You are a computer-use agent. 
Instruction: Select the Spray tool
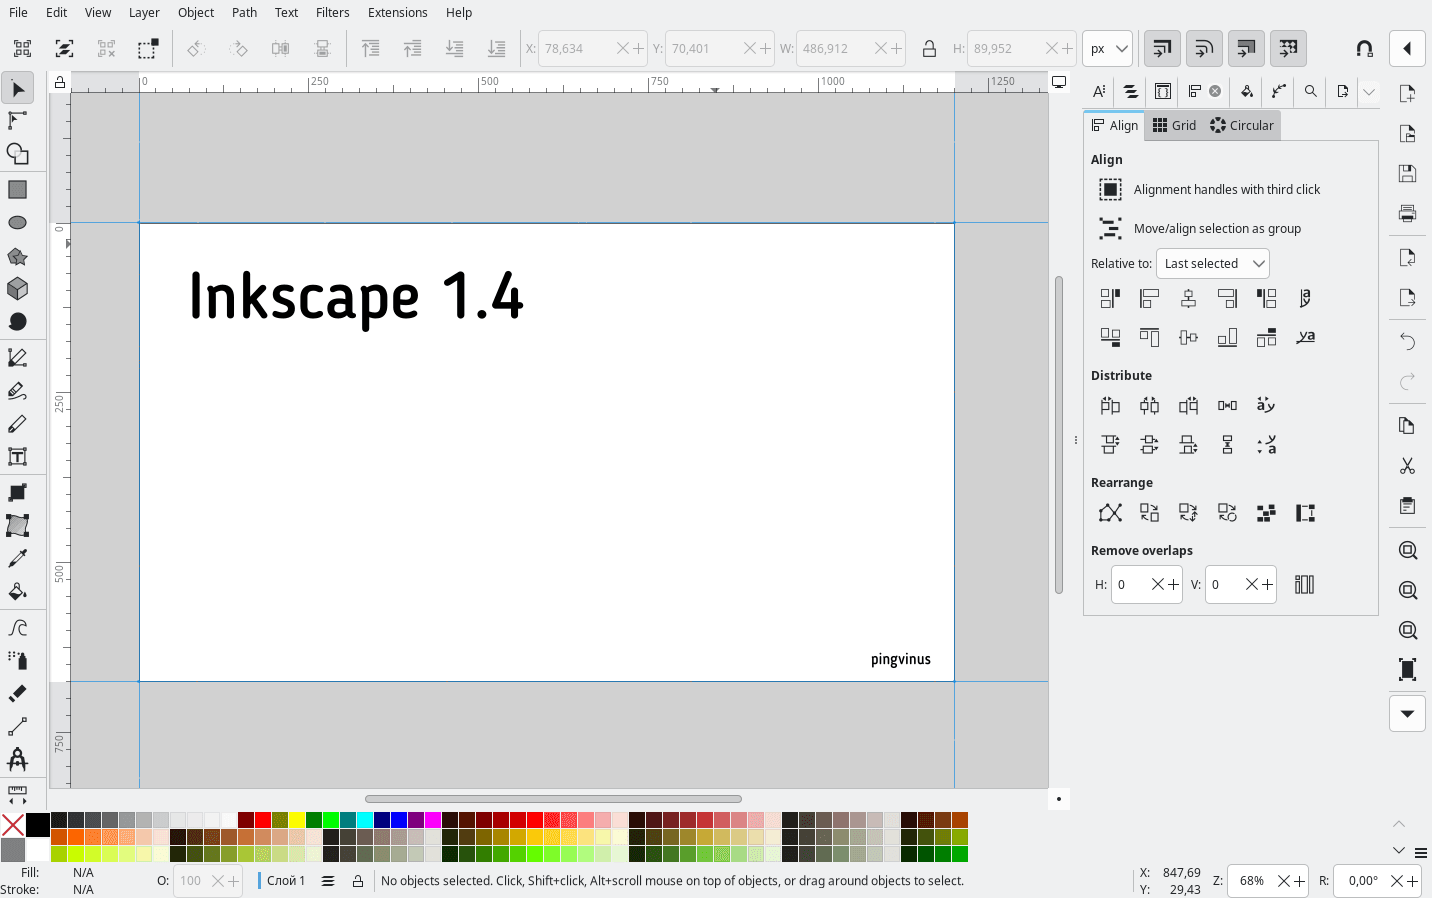tap(17, 660)
